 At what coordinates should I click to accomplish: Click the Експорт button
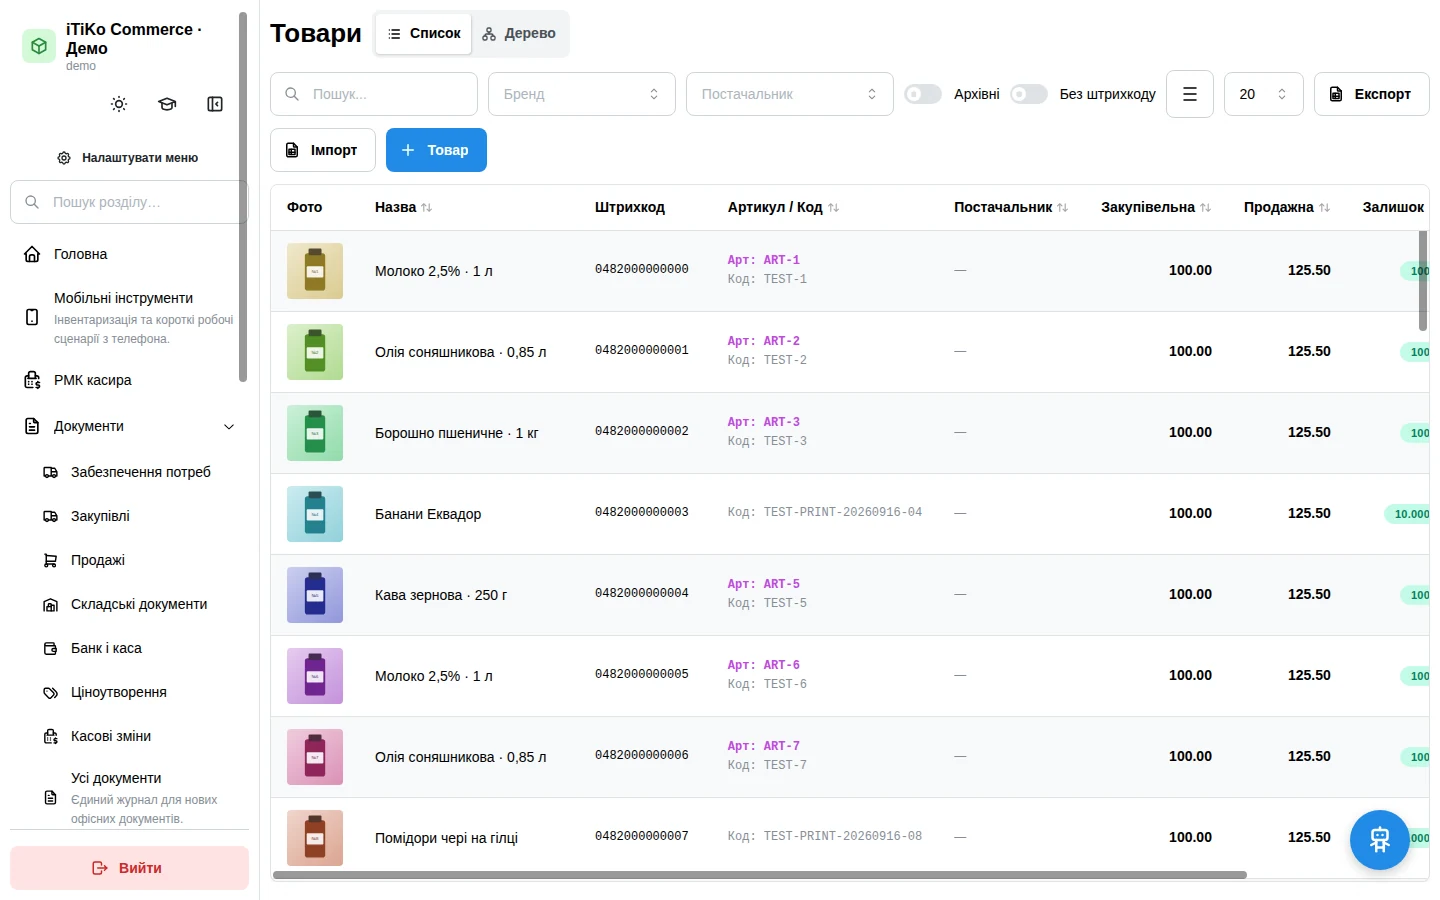pyautogui.click(x=1371, y=94)
